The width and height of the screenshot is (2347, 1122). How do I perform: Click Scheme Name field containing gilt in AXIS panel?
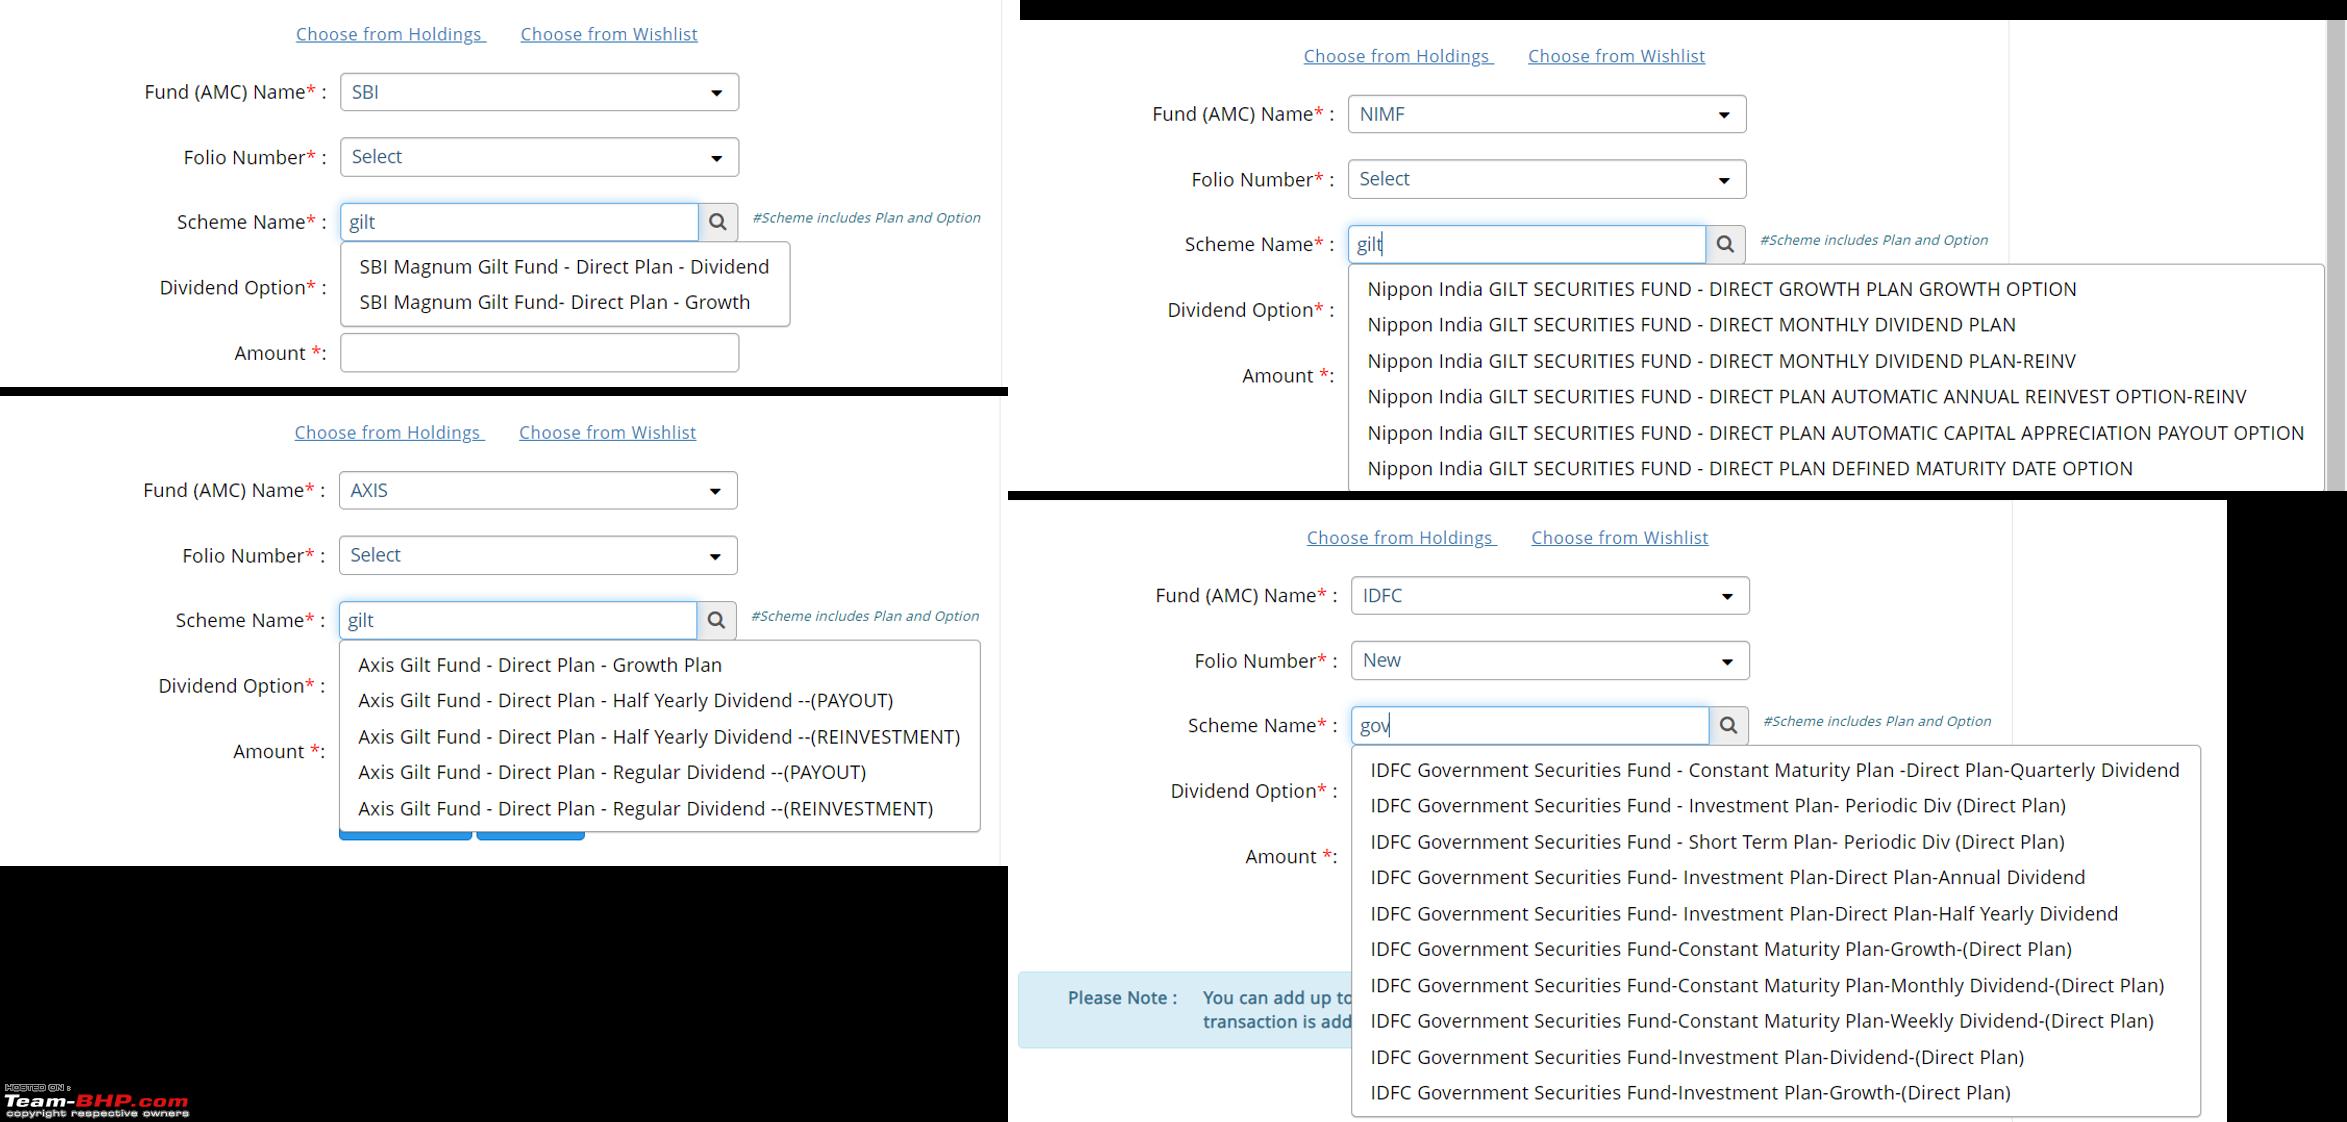click(x=518, y=620)
